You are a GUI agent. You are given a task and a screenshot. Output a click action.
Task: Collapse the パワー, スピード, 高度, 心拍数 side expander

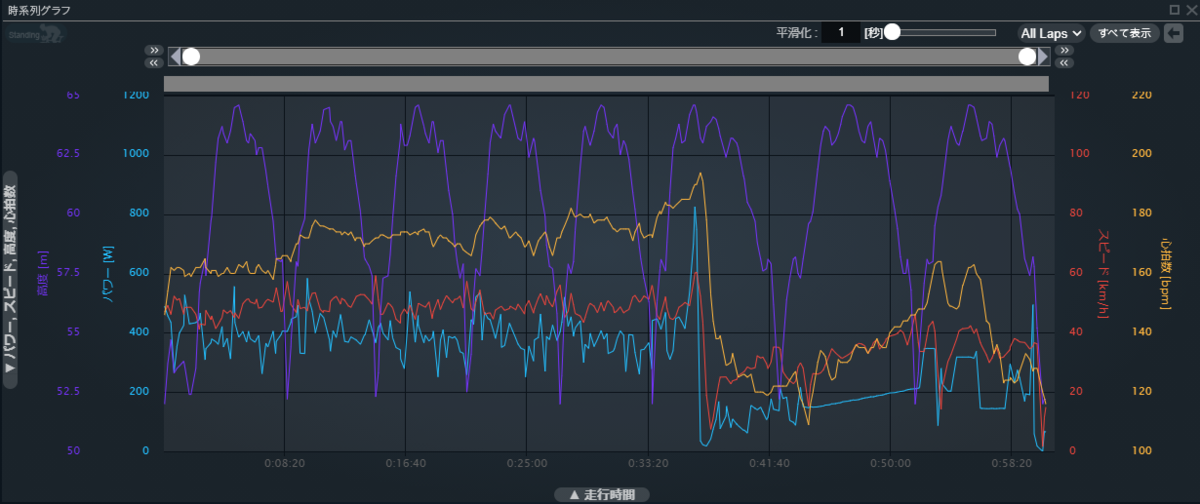click(x=10, y=279)
